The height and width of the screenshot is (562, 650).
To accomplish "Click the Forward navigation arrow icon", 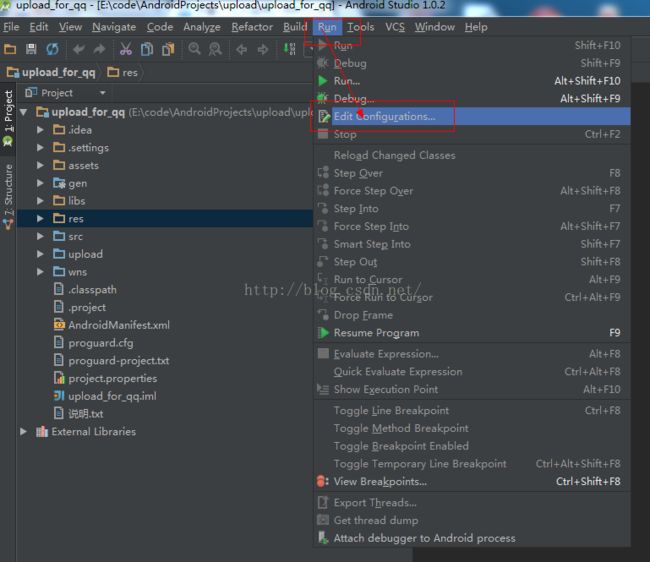I will (x=262, y=50).
